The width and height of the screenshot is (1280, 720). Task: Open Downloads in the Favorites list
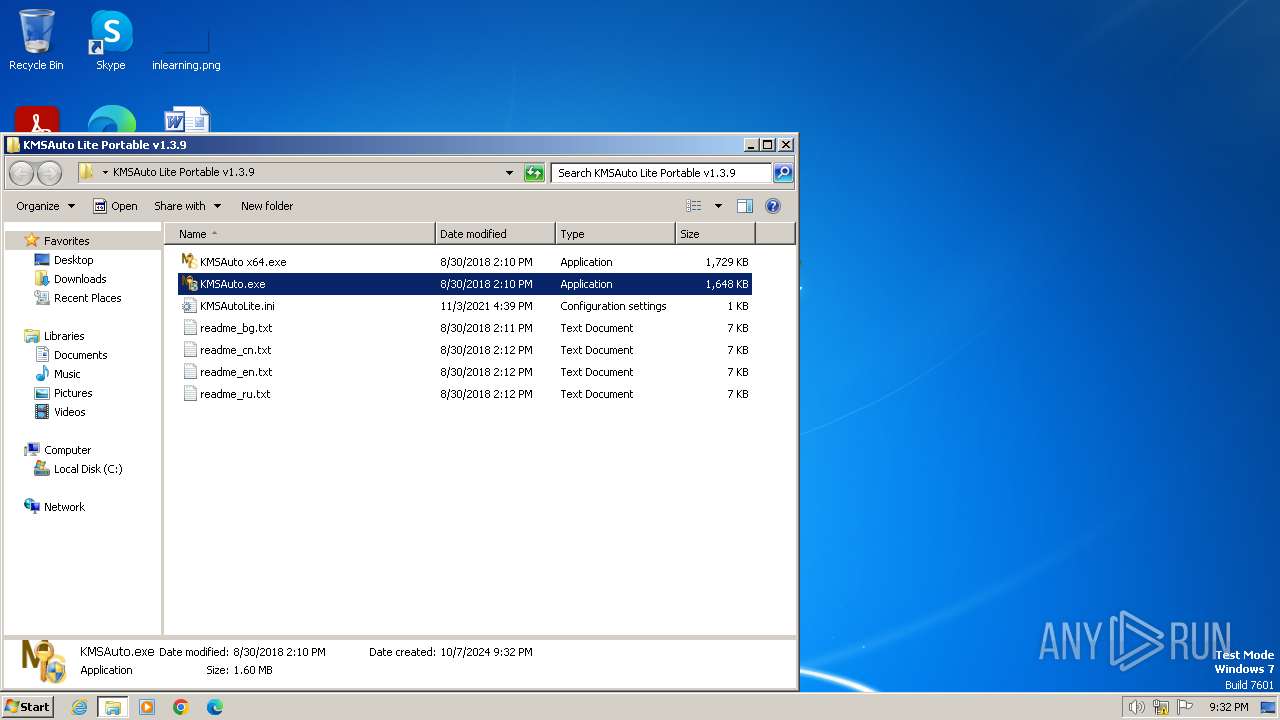[79, 279]
